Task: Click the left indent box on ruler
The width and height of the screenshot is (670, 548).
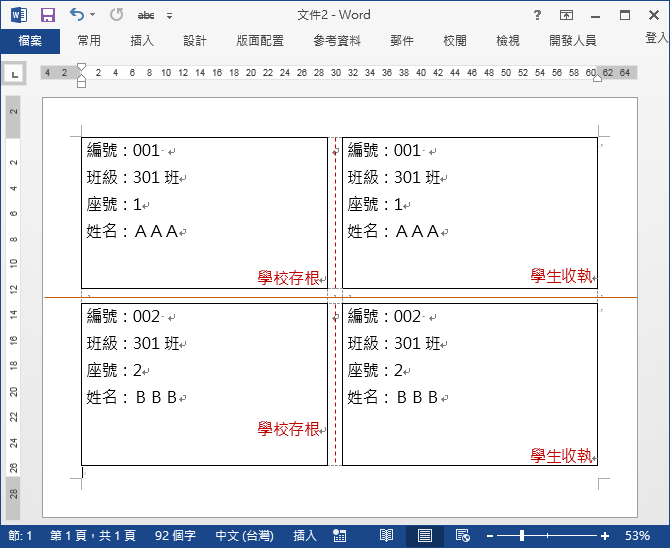Action: coord(82,84)
